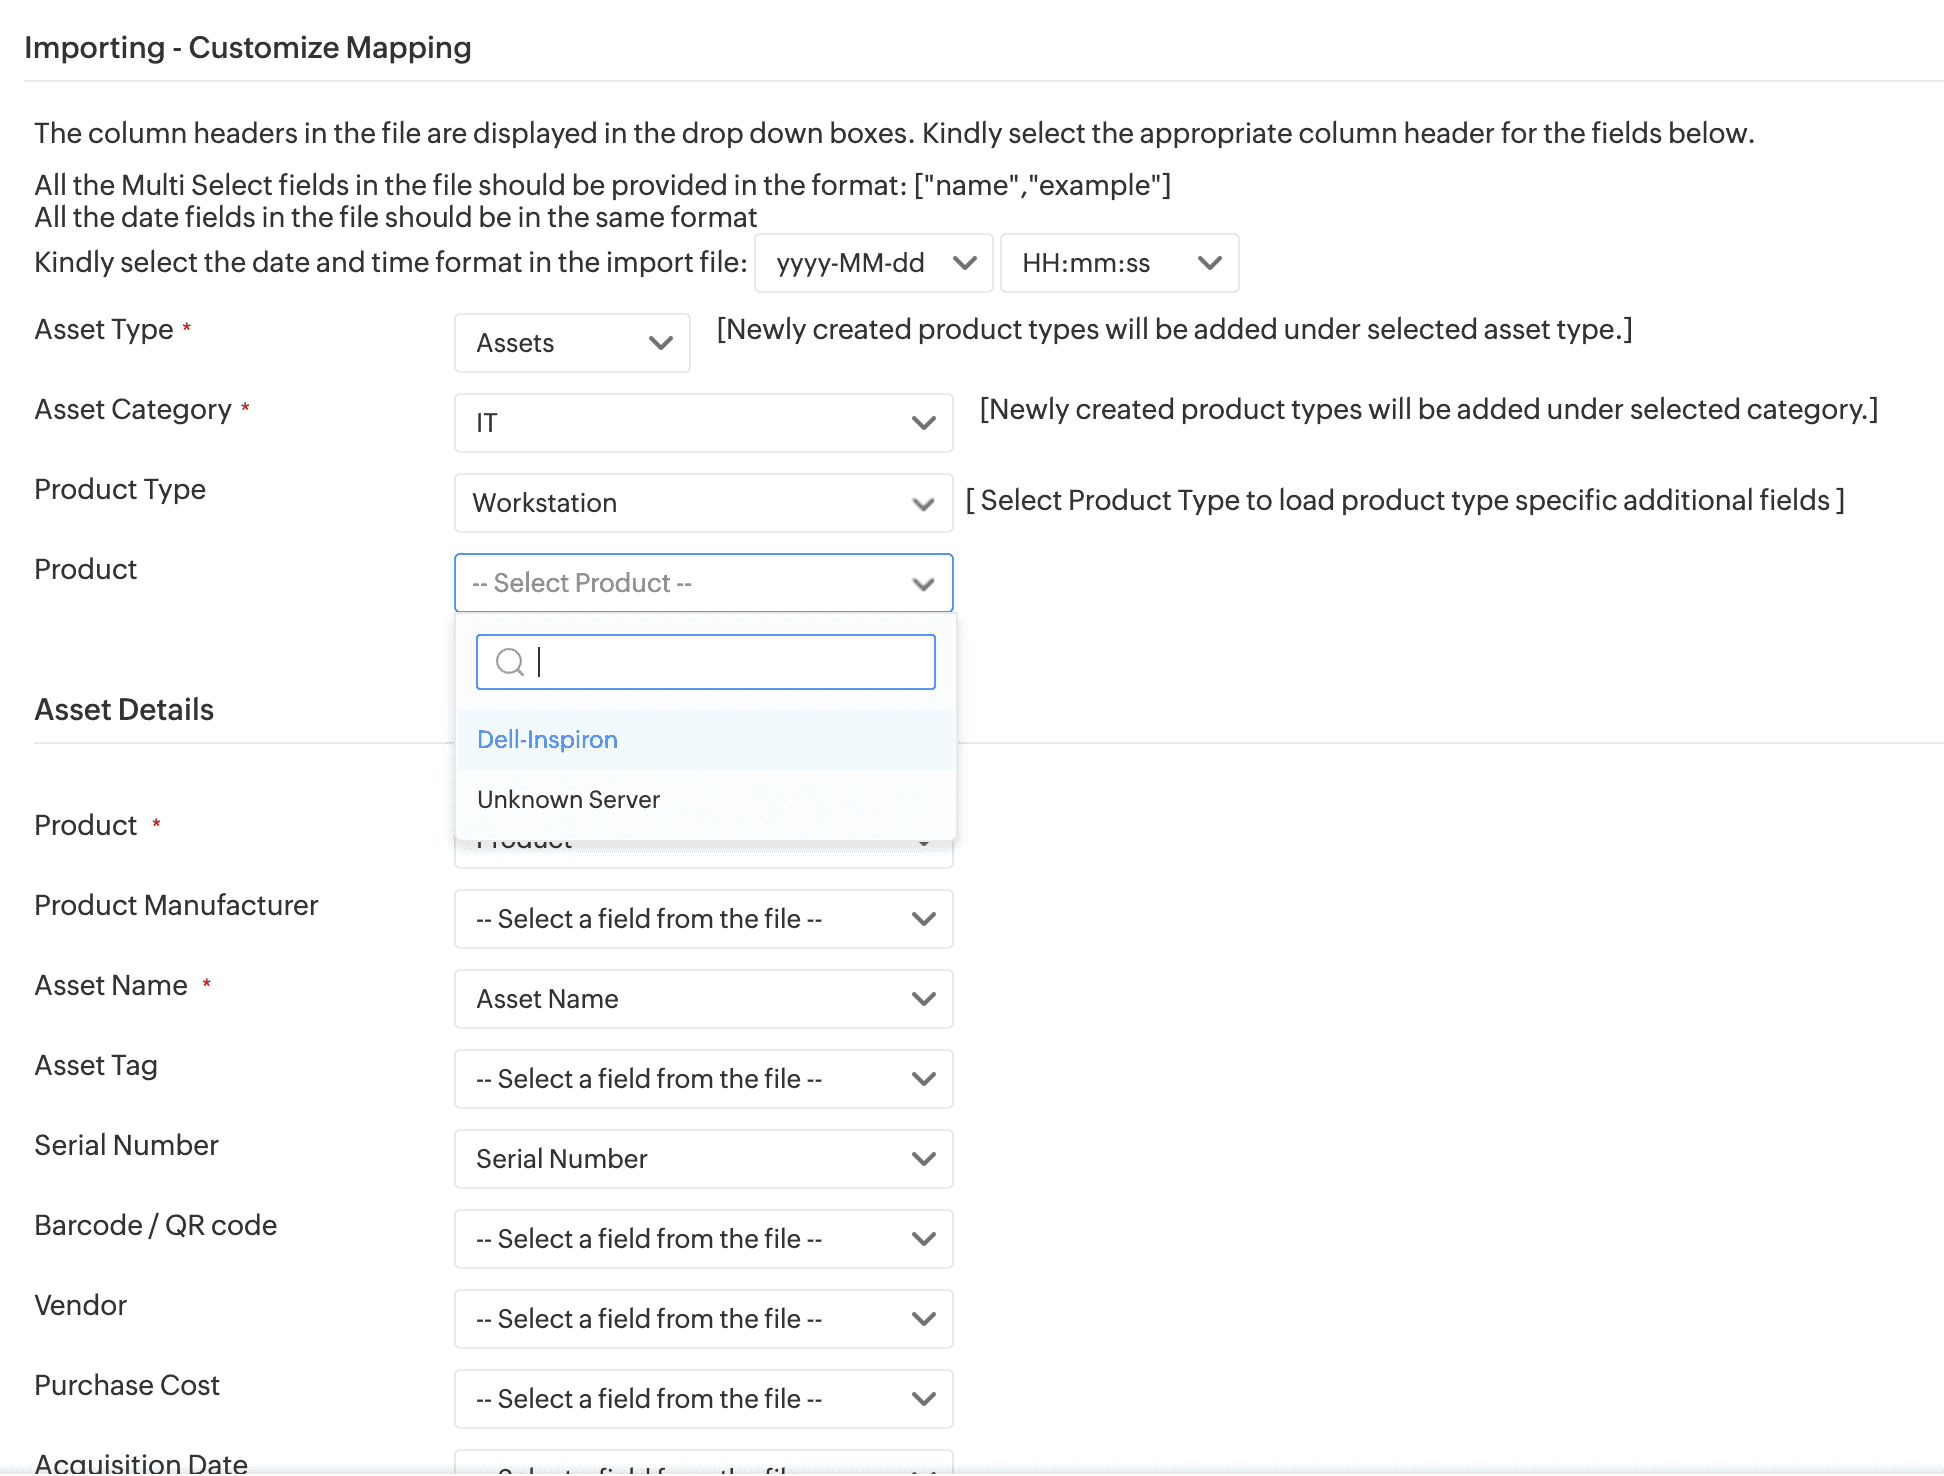Click chevron icon on Asset Category dropdown
The width and height of the screenshot is (1944, 1476).
pyautogui.click(x=924, y=423)
